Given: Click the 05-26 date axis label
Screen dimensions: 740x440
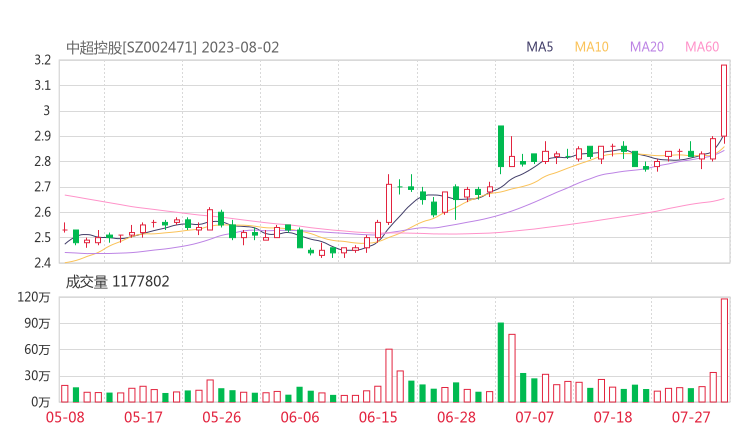Looking at the screenshot, I should (x=222, y=417).
